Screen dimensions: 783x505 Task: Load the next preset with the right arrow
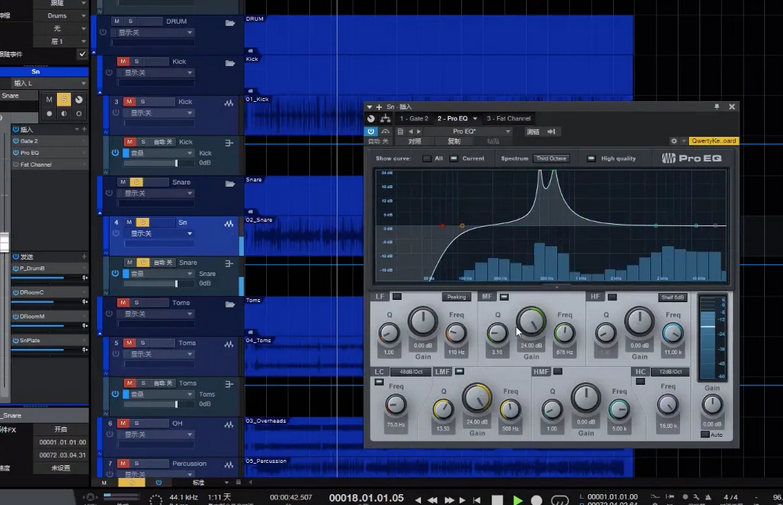(419, 131)
